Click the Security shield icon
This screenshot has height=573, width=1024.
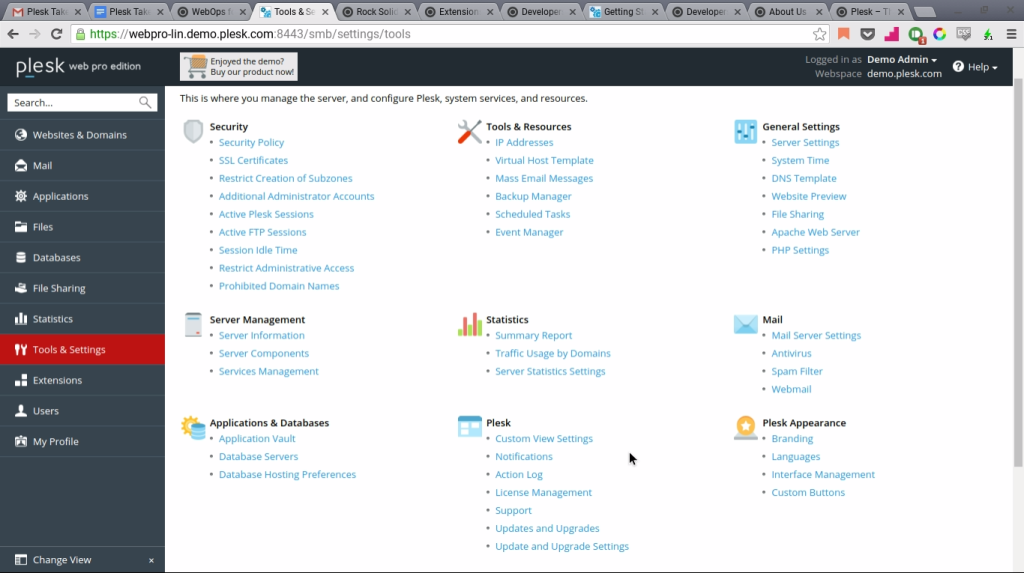[193, 131]
